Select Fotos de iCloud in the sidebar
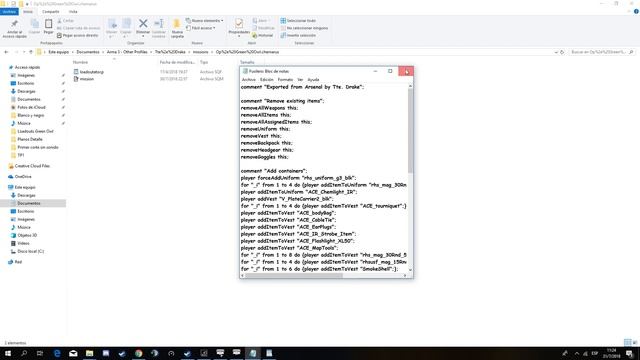Screen dimensions: 640x360 tap(31, 107)
